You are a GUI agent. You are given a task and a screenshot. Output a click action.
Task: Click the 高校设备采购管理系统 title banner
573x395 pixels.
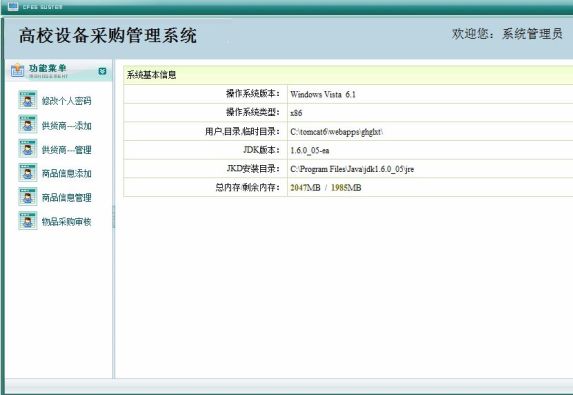point(108,36)
